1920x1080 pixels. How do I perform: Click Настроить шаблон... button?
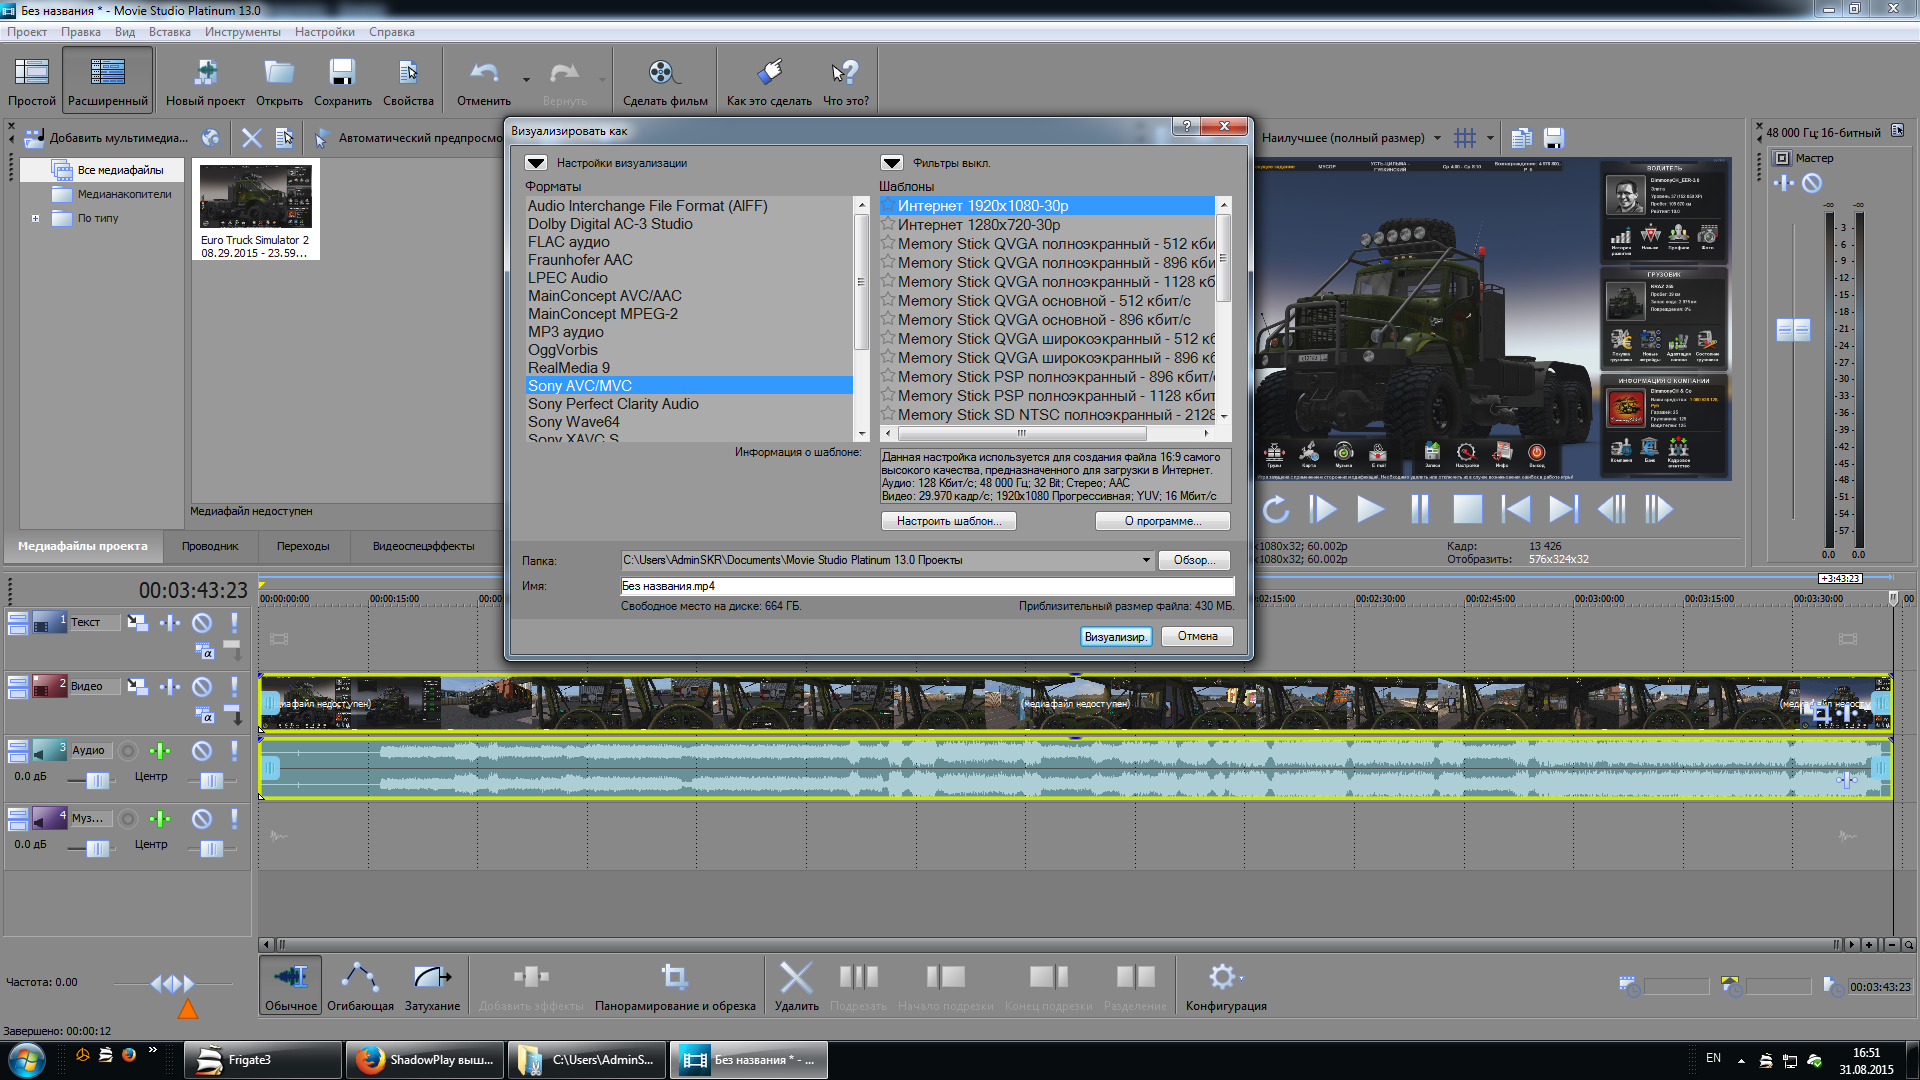(x=948, y=521)
